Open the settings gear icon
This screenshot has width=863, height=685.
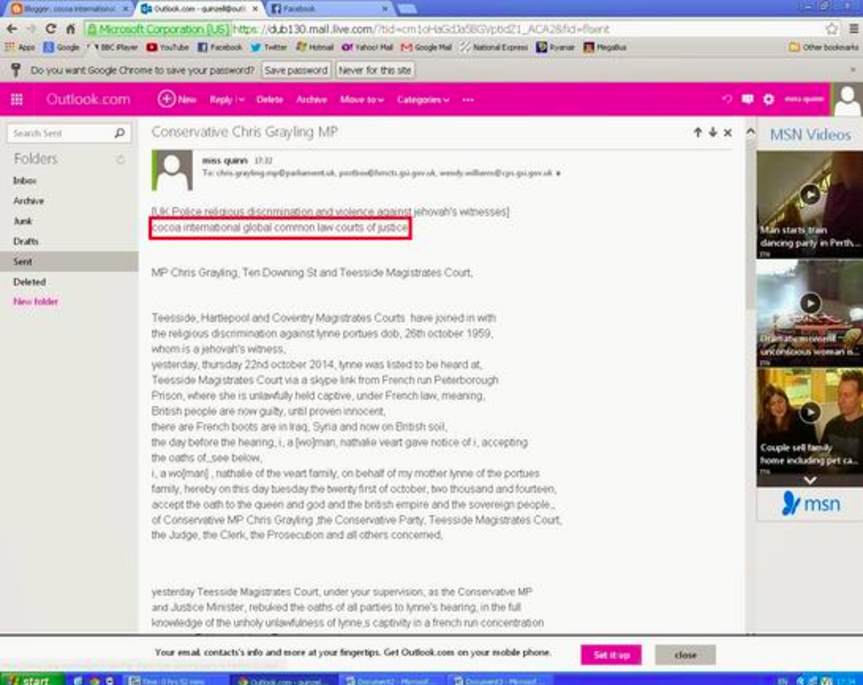coord(768,99)
